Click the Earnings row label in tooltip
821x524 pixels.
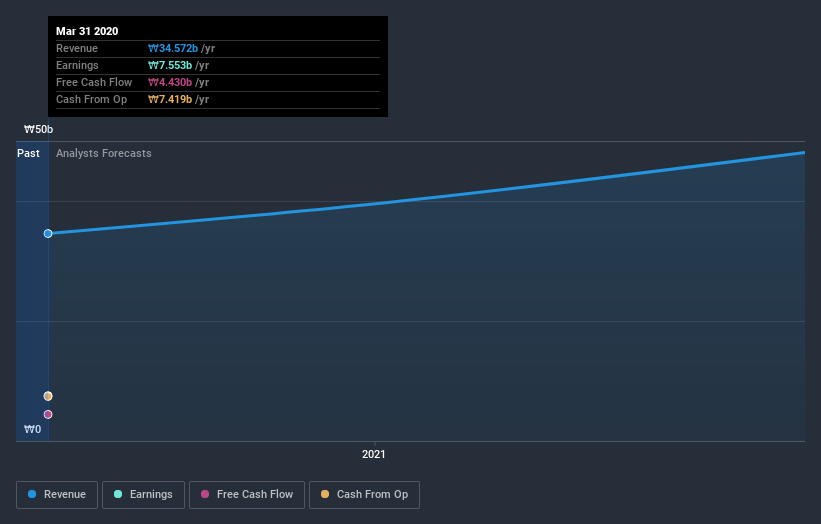pyautogui.click(x=77, y=65)
